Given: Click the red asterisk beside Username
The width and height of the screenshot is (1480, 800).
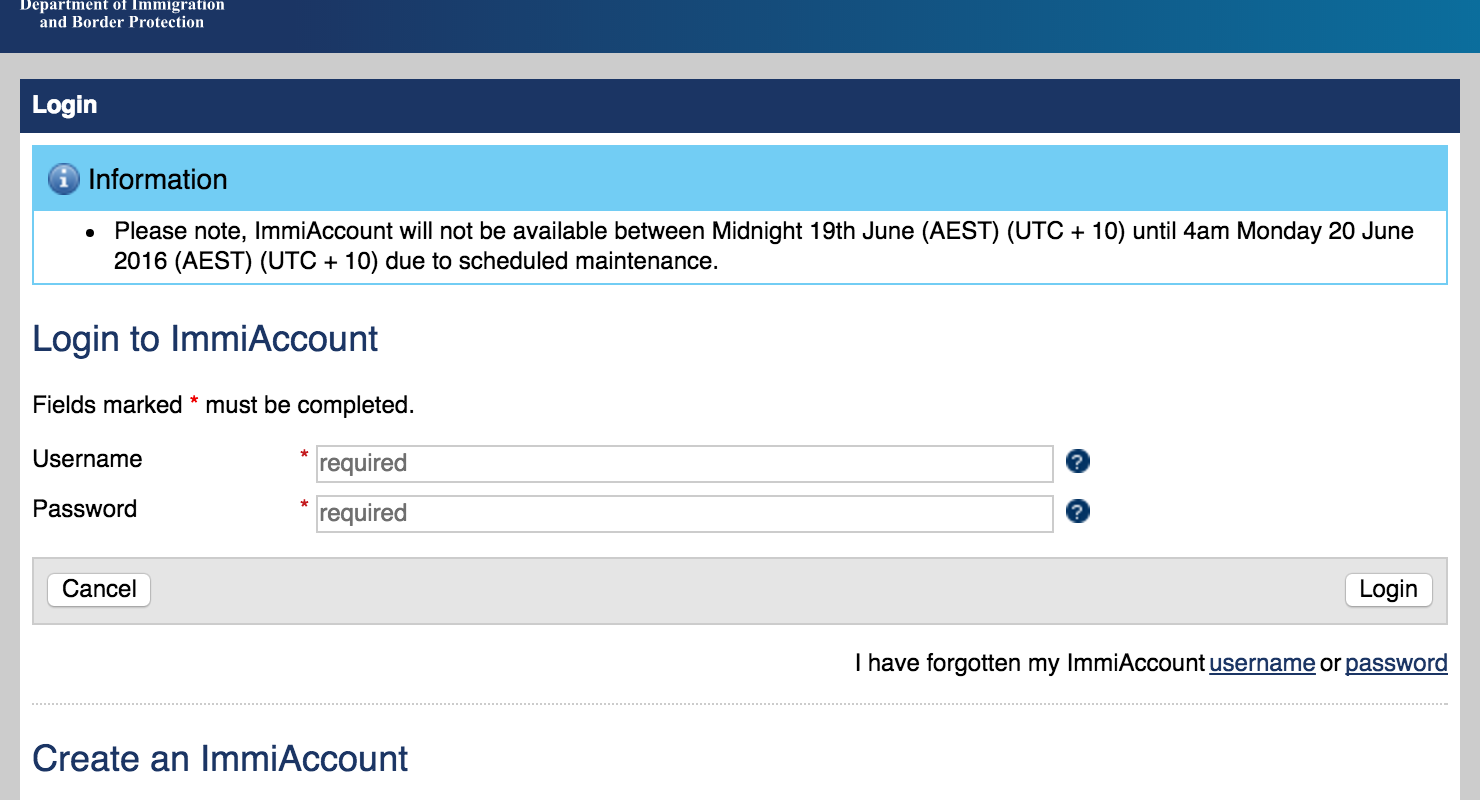Looking at the screenshot, I should (x=304, y=456).
